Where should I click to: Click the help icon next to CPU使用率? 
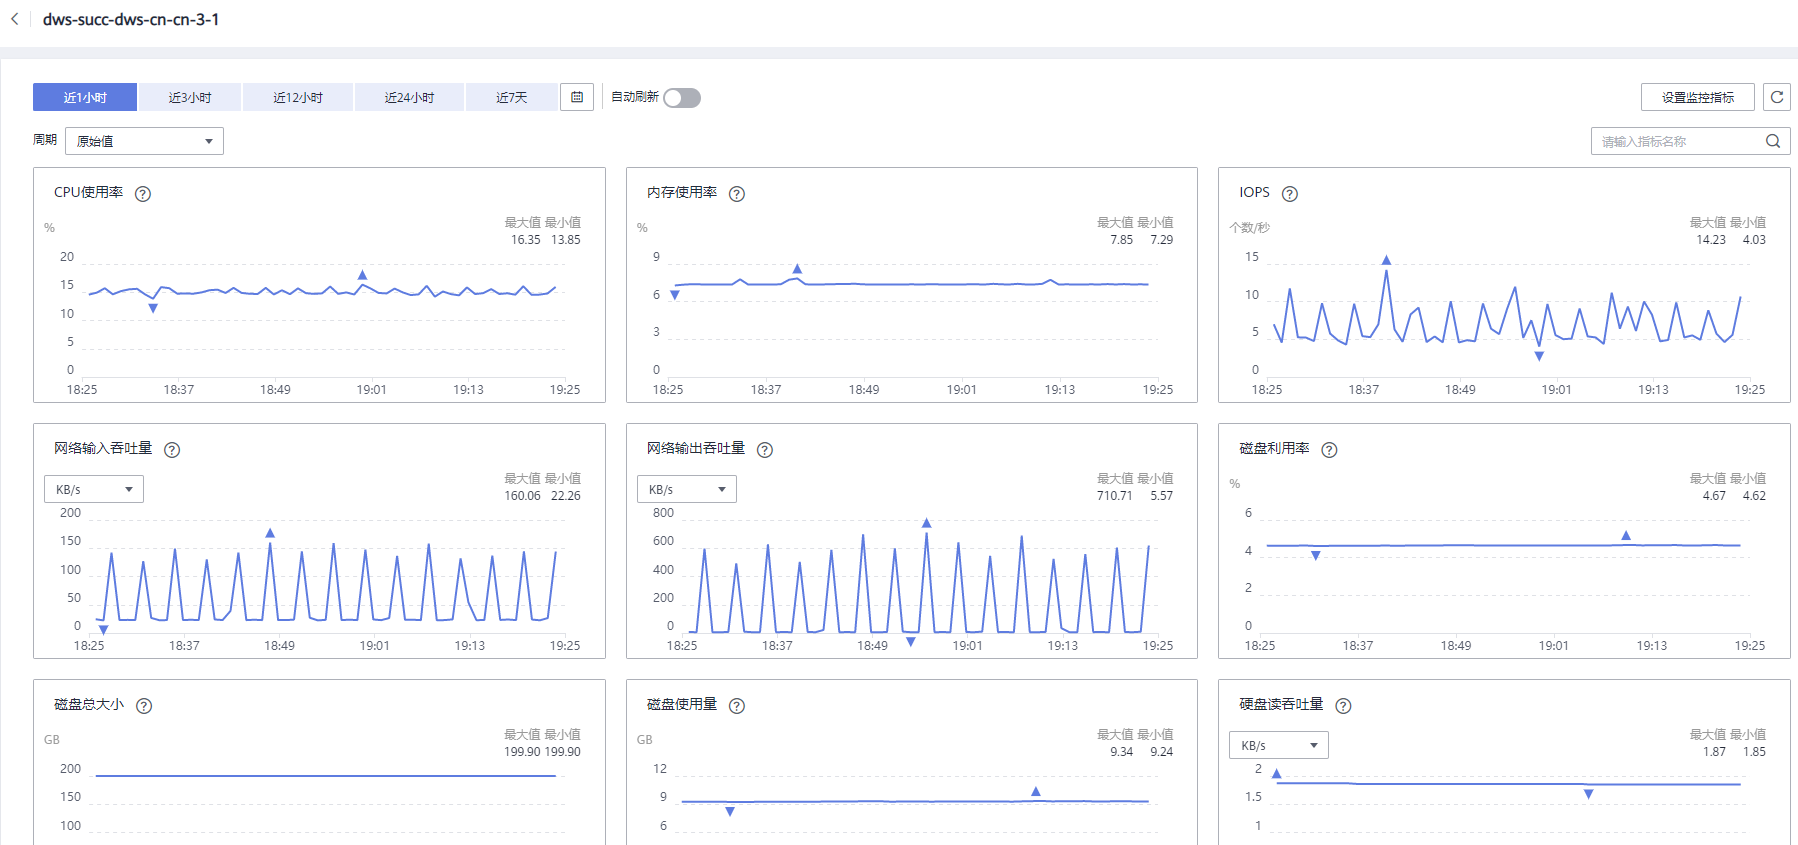click(143, 194)
